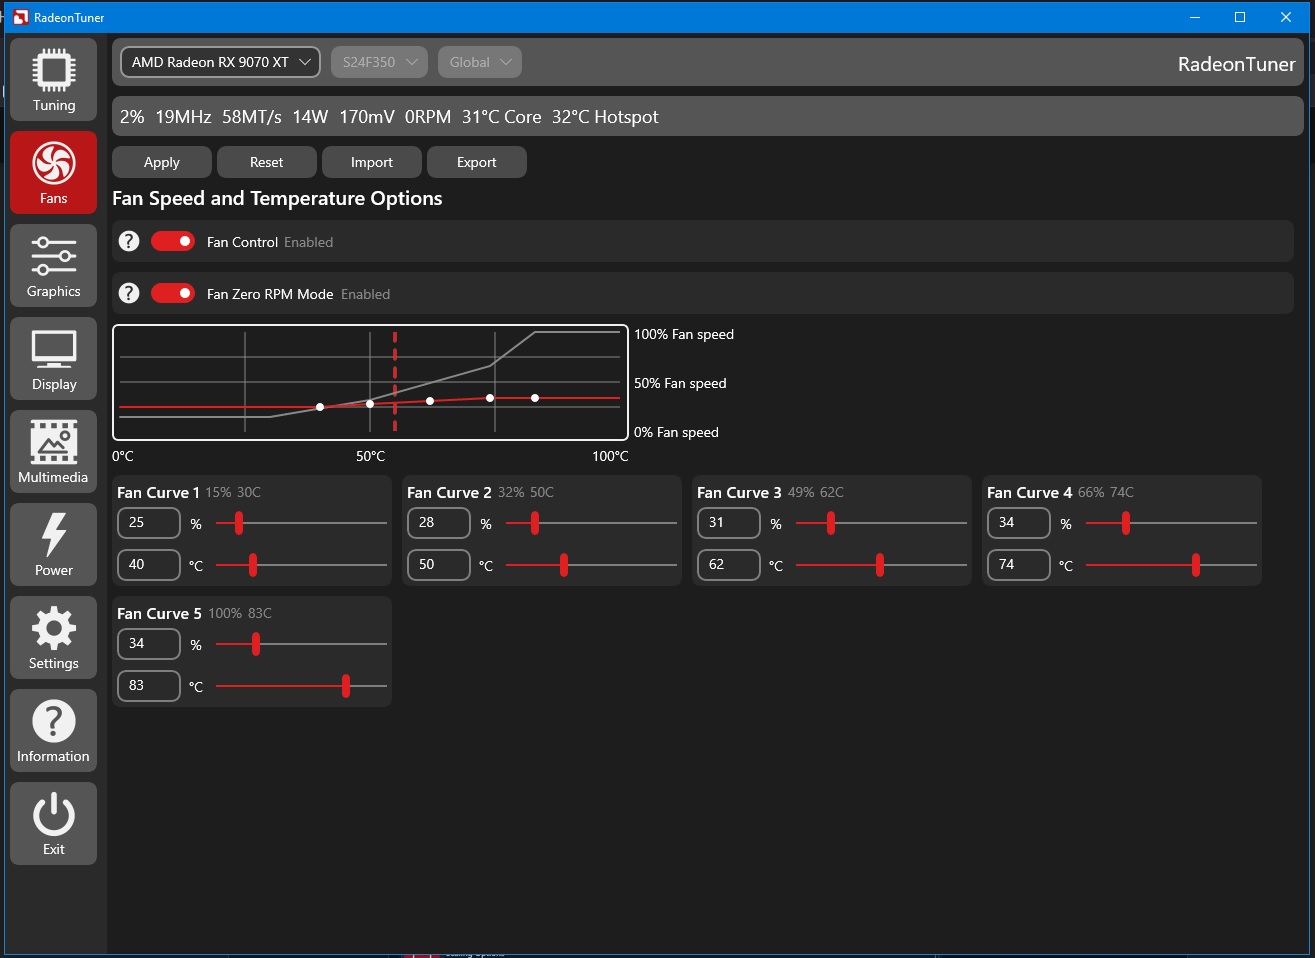Click Fan Curve 3 temperature slider handle
1315x958 pixels.
click(880, 565)
